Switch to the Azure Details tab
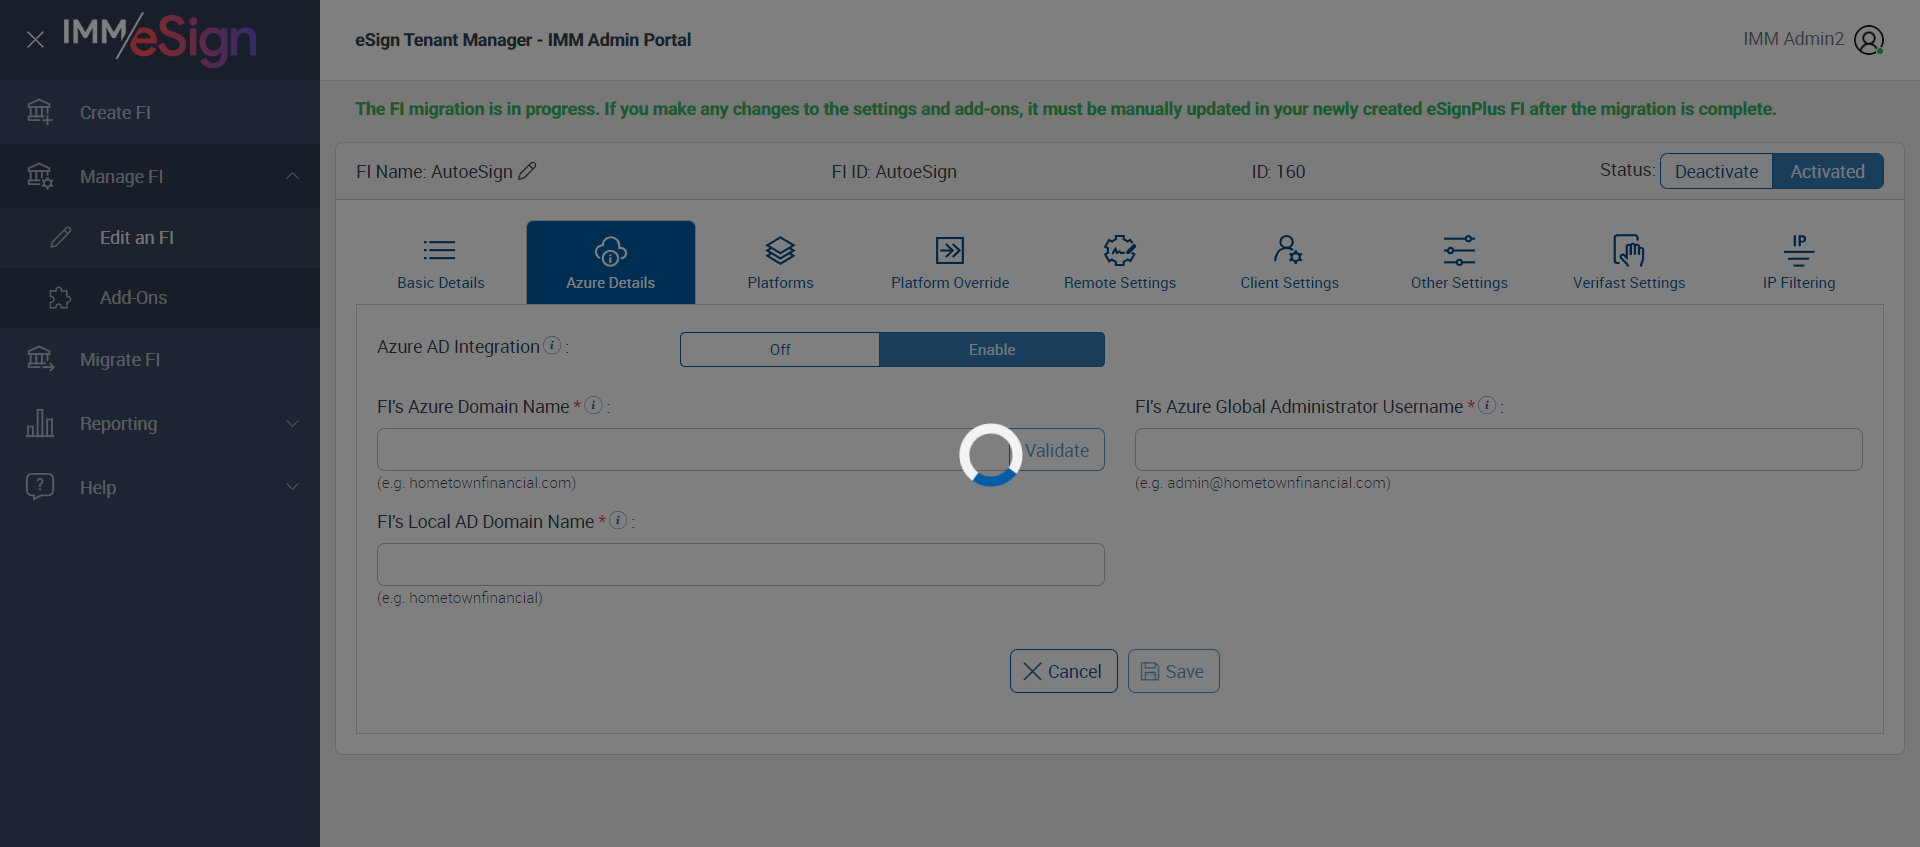1920x847 pixels. click(611, 262)
